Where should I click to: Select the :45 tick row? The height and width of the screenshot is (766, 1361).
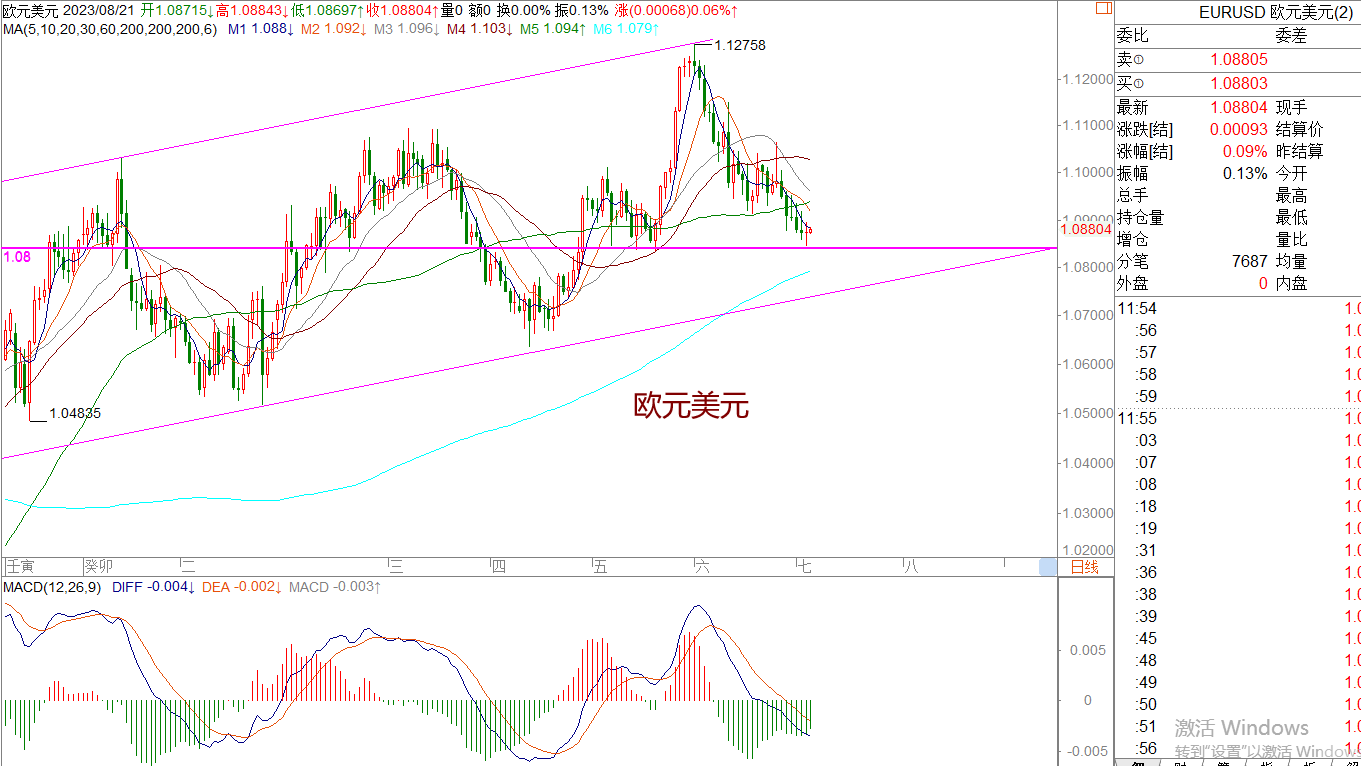point(1238,638)
